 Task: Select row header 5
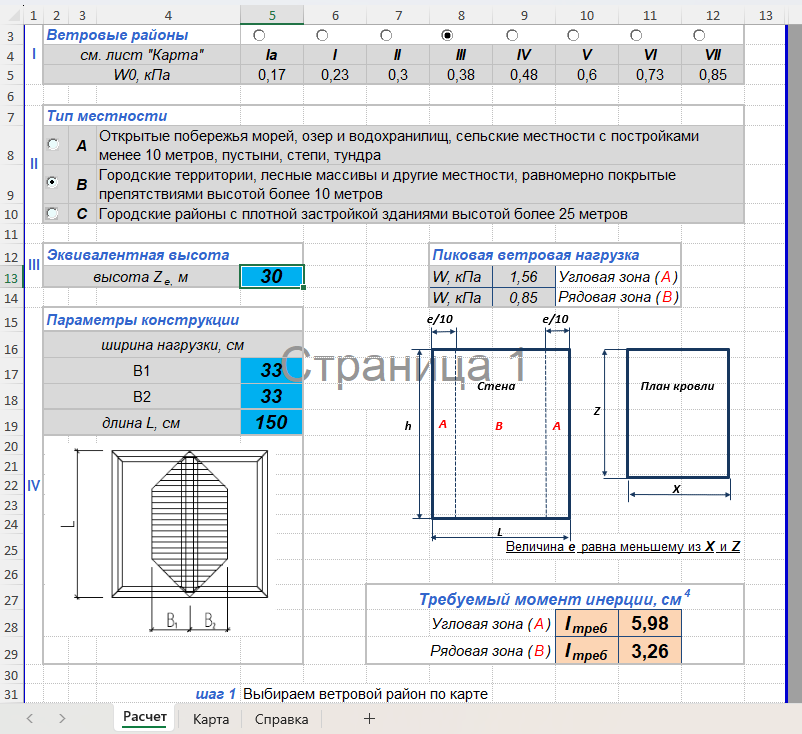(11, 75)
